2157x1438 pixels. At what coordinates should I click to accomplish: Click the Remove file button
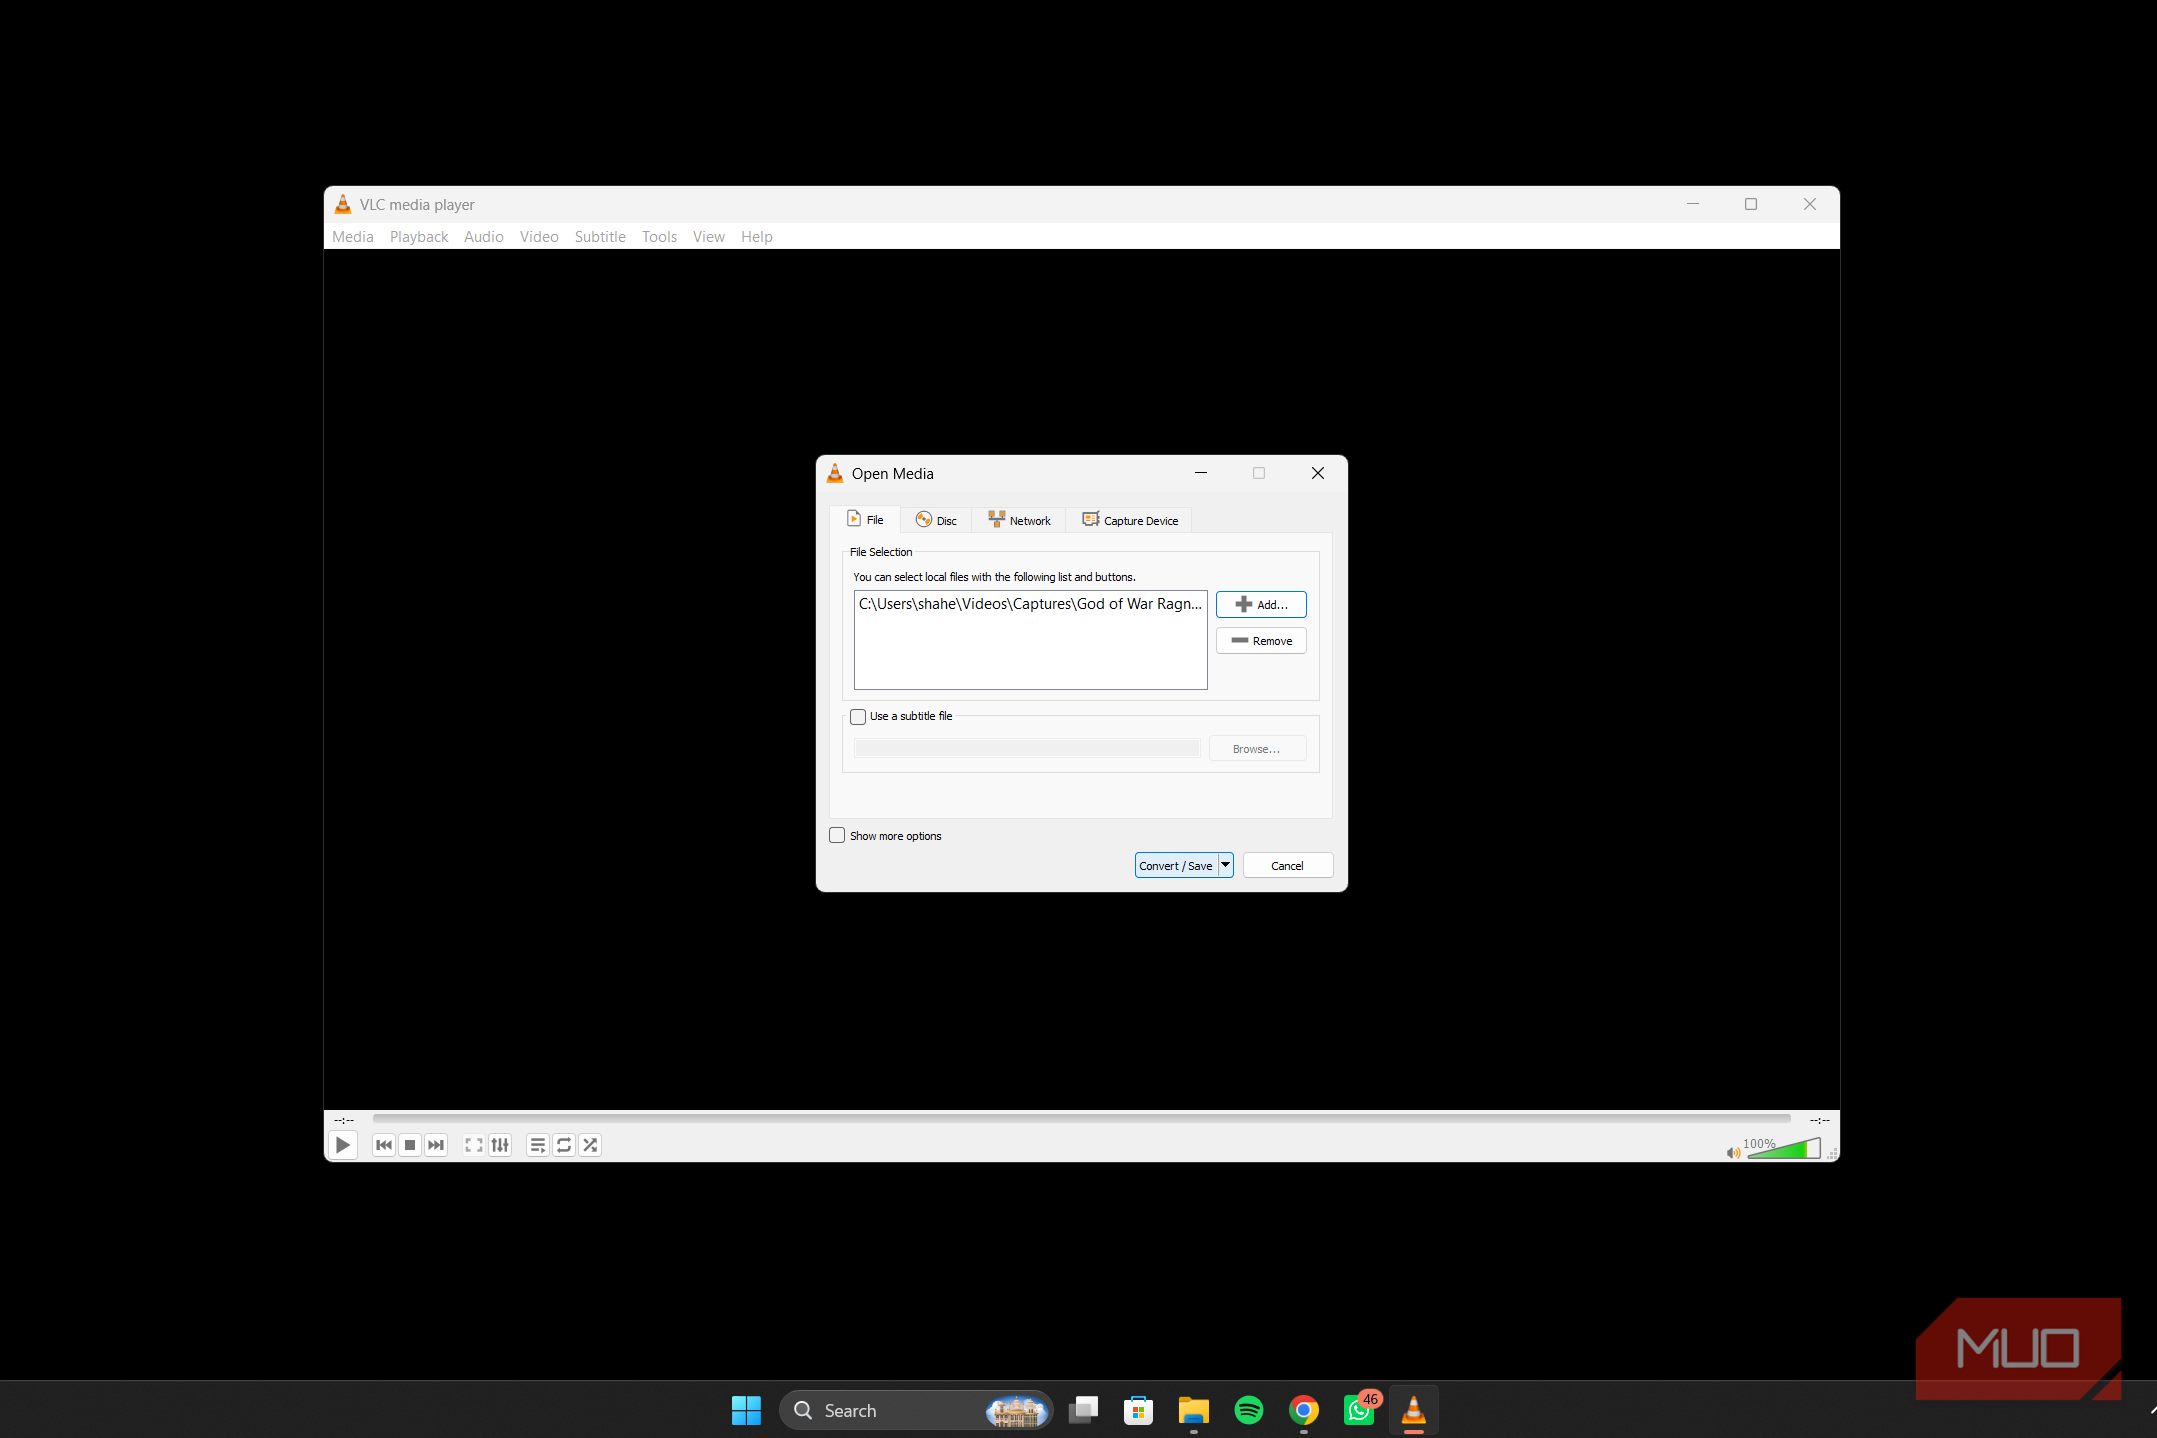[1261, 640]
